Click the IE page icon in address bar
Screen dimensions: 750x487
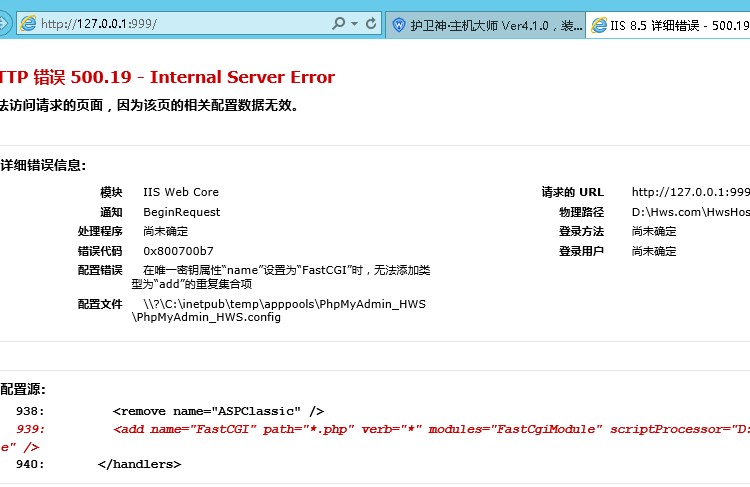click(x=28, y=23)
